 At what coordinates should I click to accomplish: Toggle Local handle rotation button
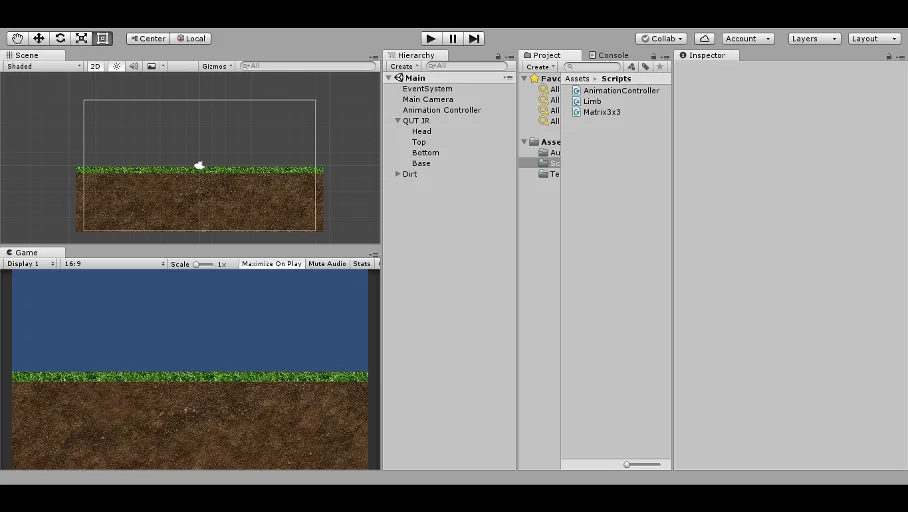191,38
